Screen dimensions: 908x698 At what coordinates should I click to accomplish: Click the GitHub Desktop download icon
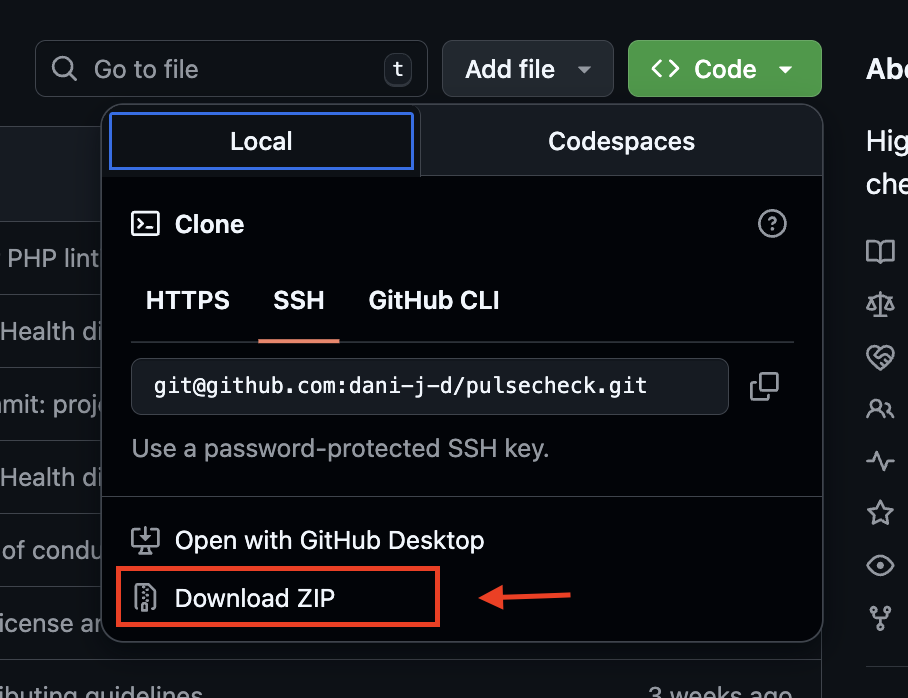145,540
